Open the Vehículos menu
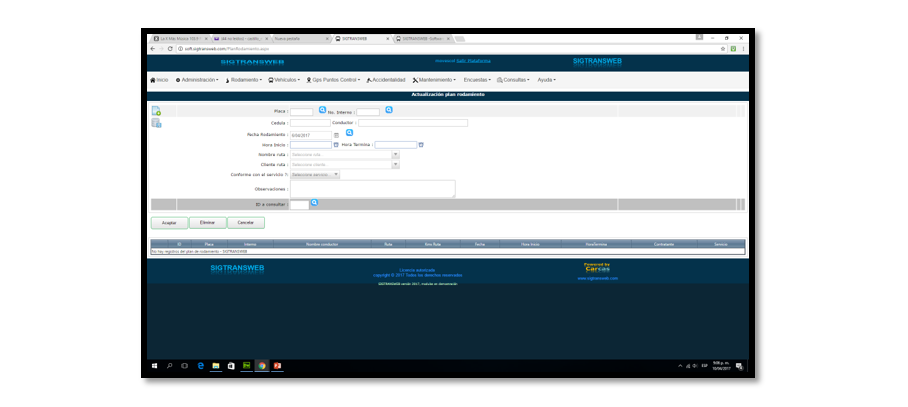Screen dimensions: 908x407 (284, 80)
